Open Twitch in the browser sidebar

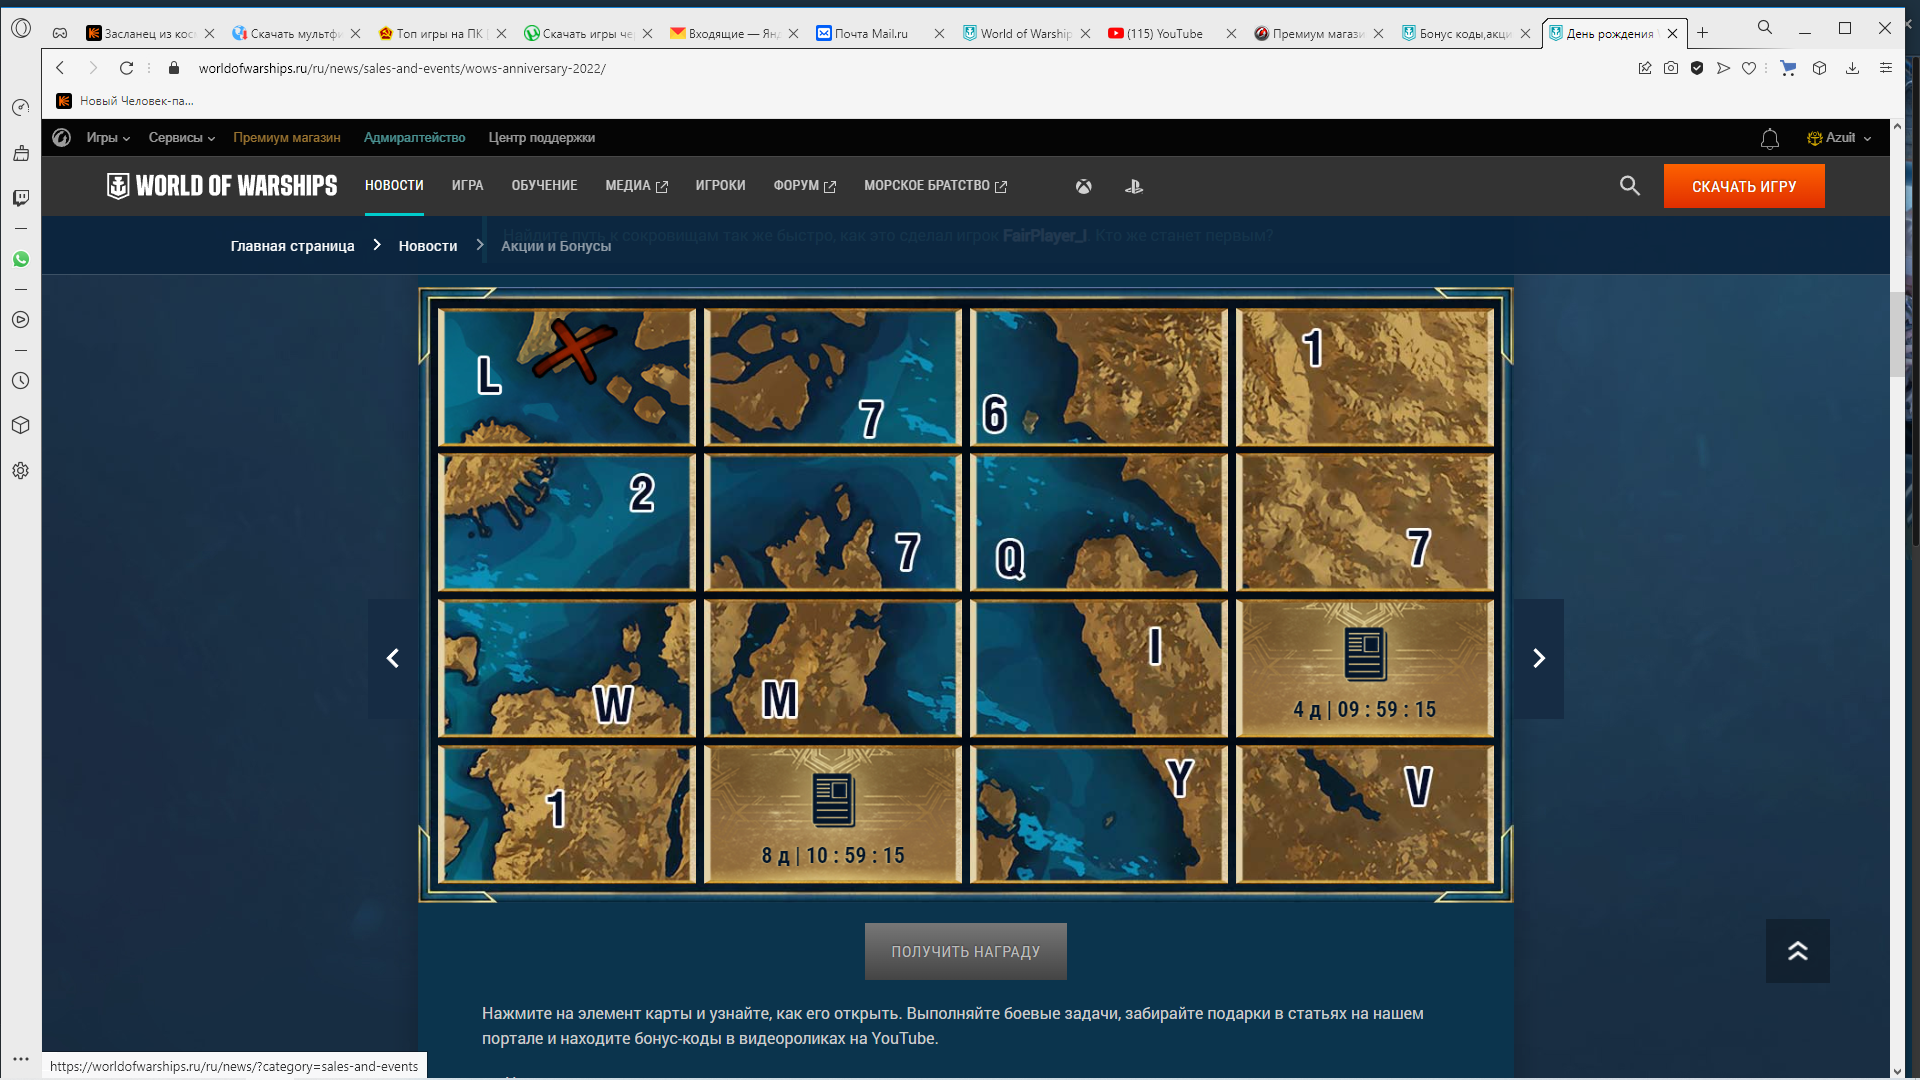point(21,198)
